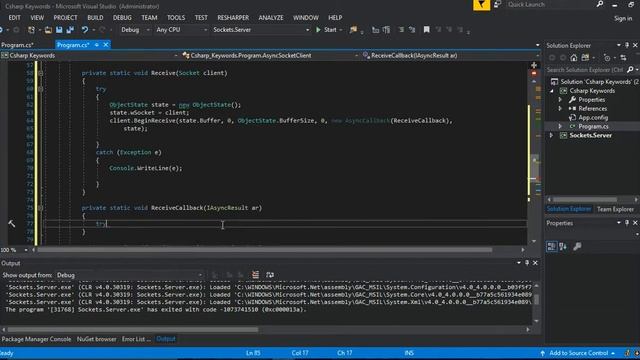Click the feedback icon beside Quick Launch
Viewport: 640px width, 360px height.
[498, 4]
